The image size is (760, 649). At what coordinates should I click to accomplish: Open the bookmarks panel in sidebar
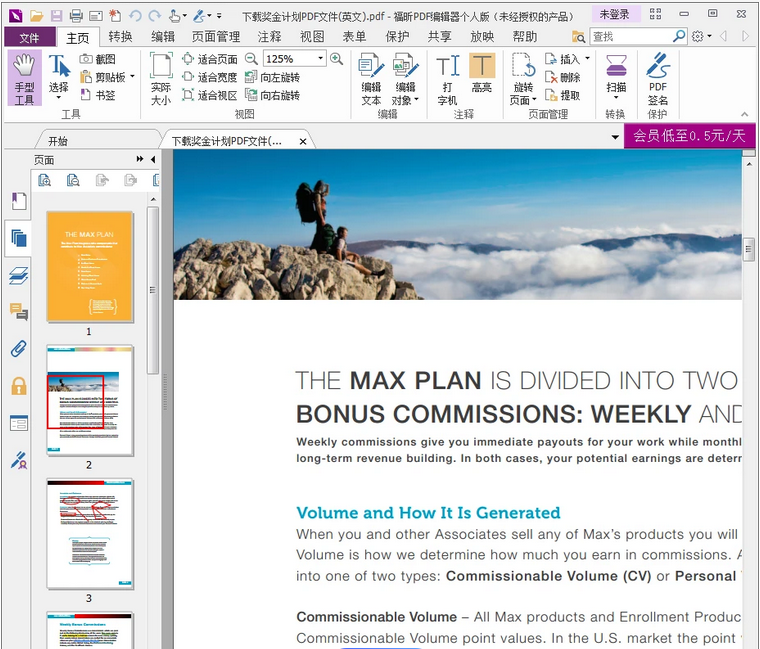point(19,201)
